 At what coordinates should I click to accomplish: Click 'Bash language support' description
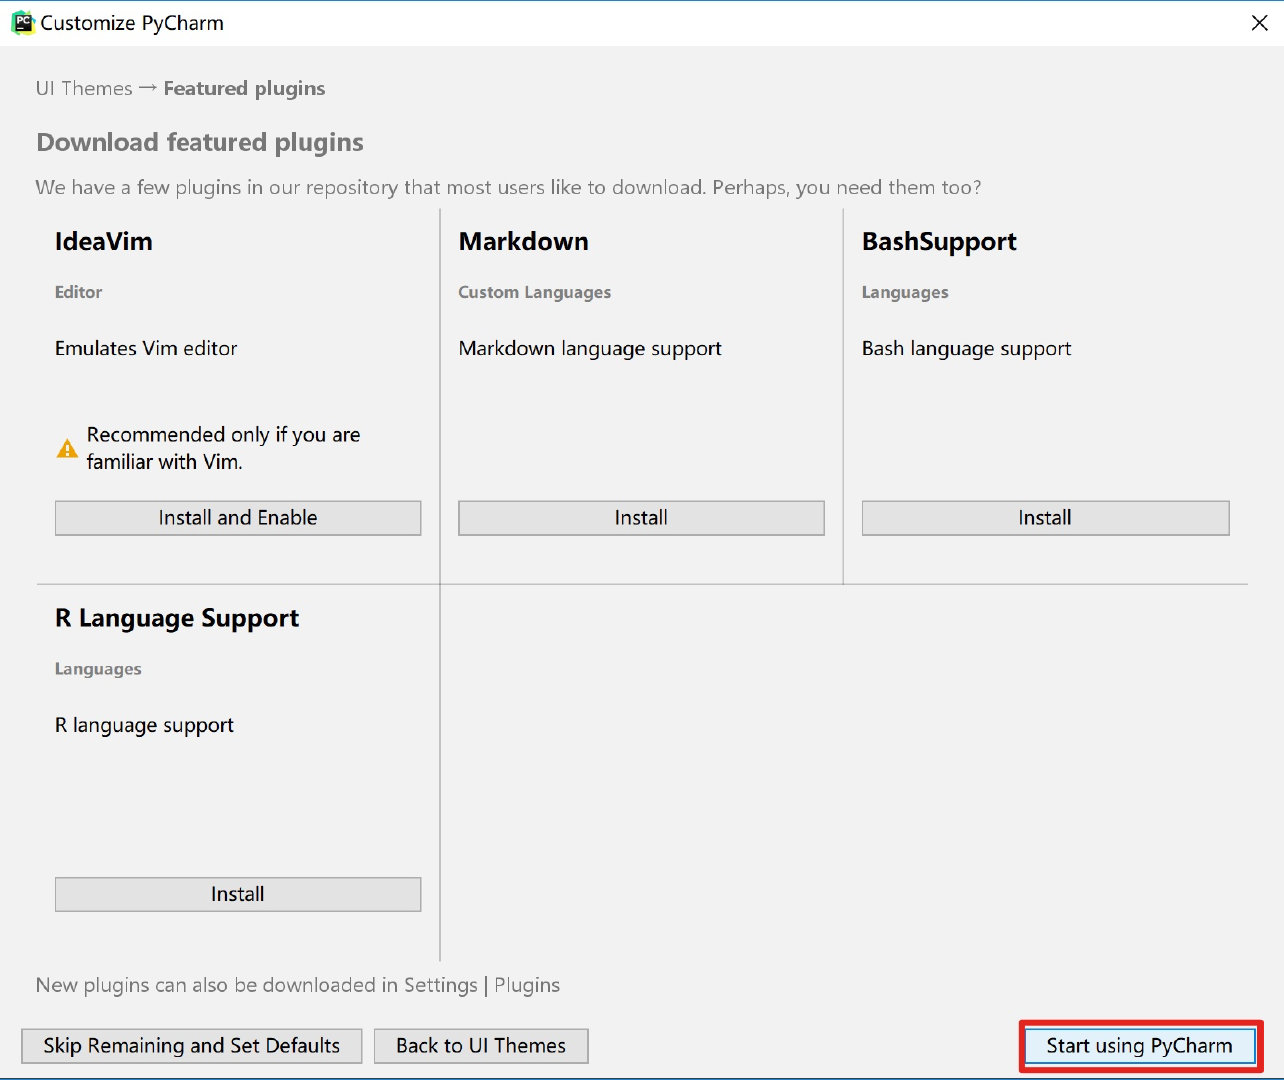966,349
